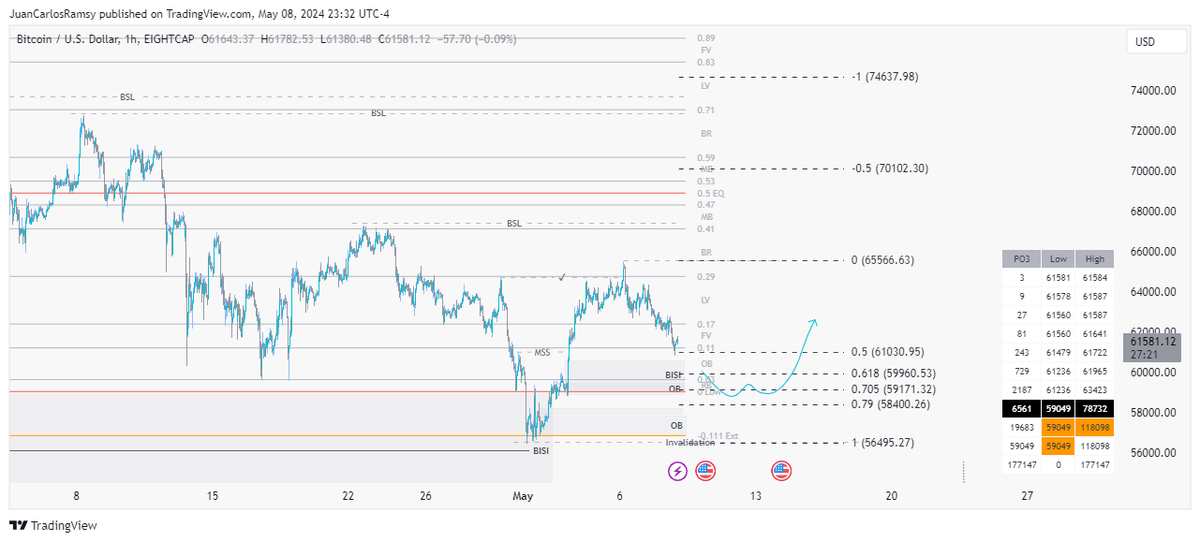Click the High column header in the table
This screenshot has width=1200, height=542.
[x=1095, y=258]
